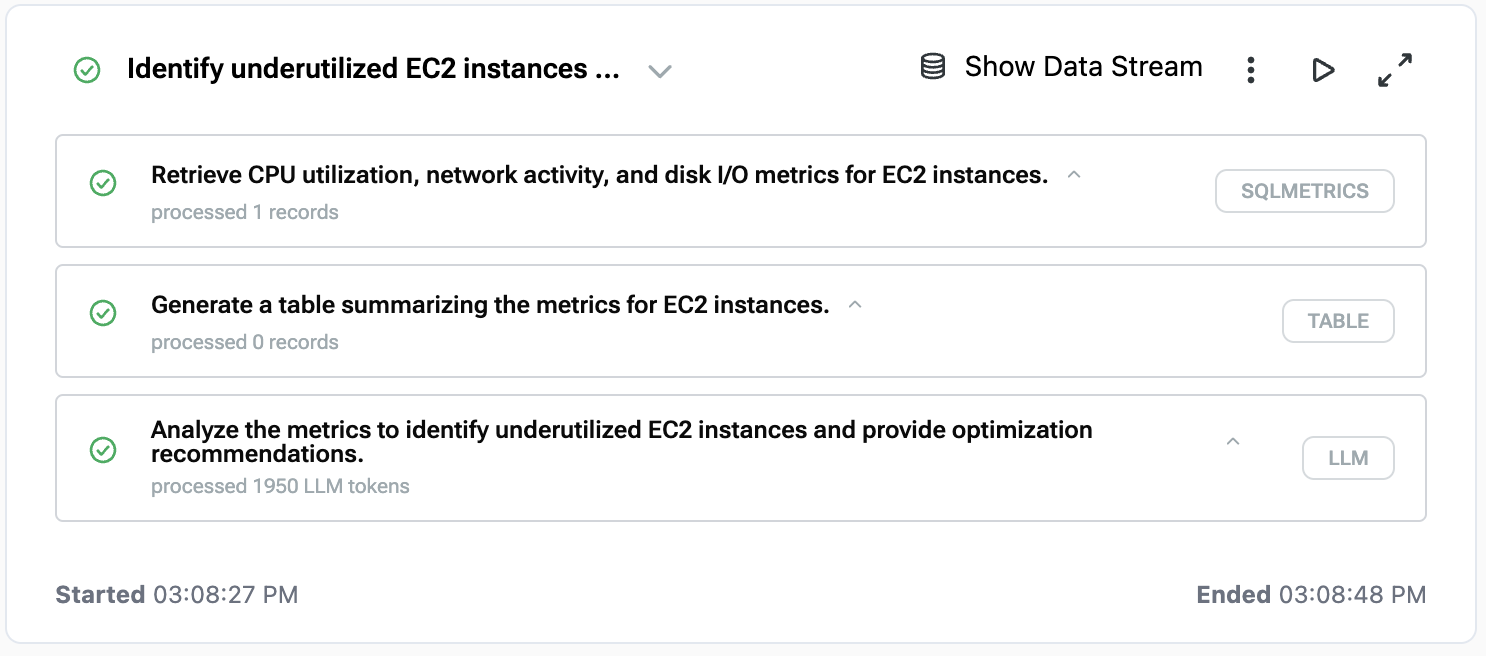Click green check on Analyze the metrics step
The height and width of the screenshot is (656, 1486).
(x=103, y=450)
